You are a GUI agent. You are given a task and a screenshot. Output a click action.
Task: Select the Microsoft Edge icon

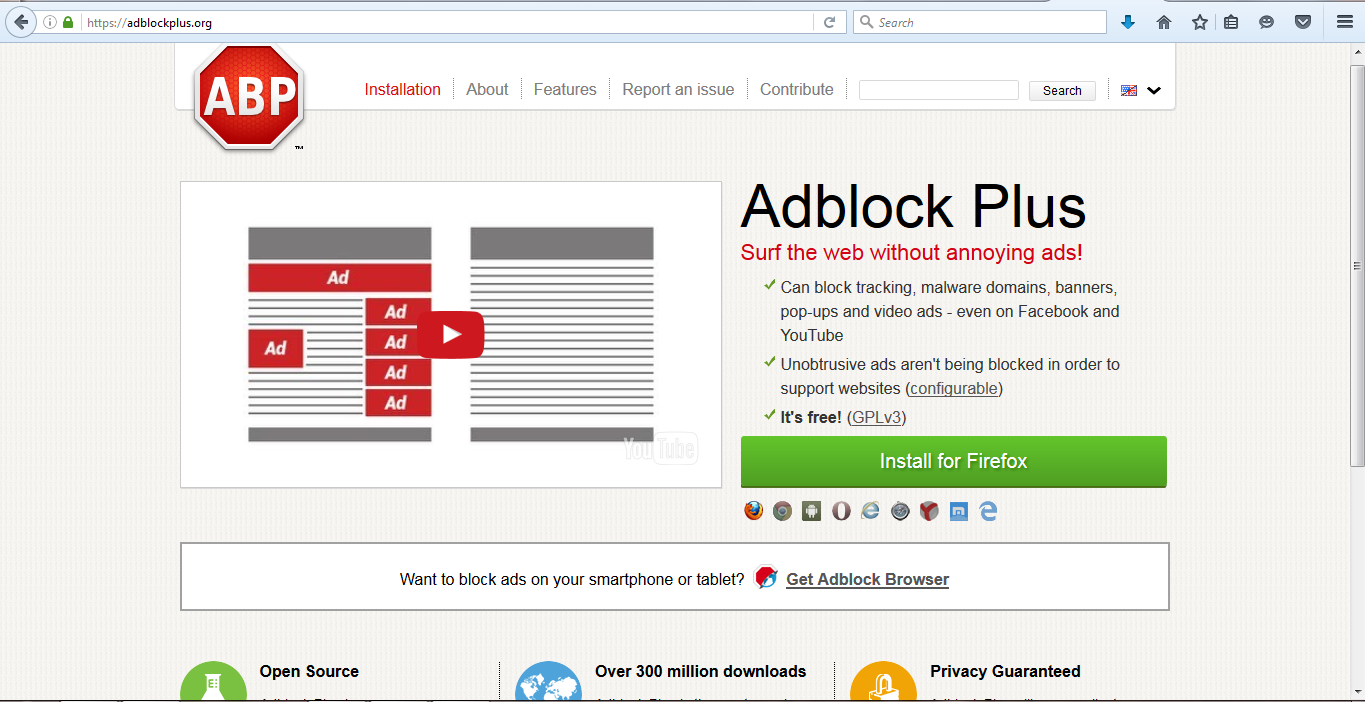point(988,511)
